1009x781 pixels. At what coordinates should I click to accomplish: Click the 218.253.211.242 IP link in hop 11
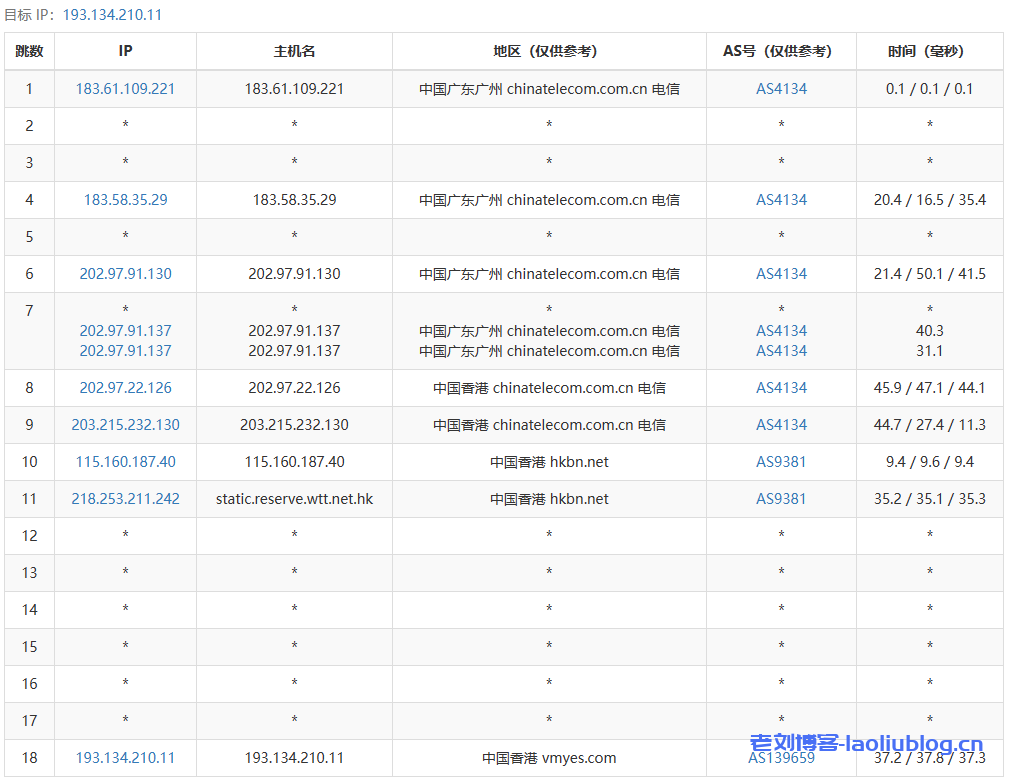[125, 499]
